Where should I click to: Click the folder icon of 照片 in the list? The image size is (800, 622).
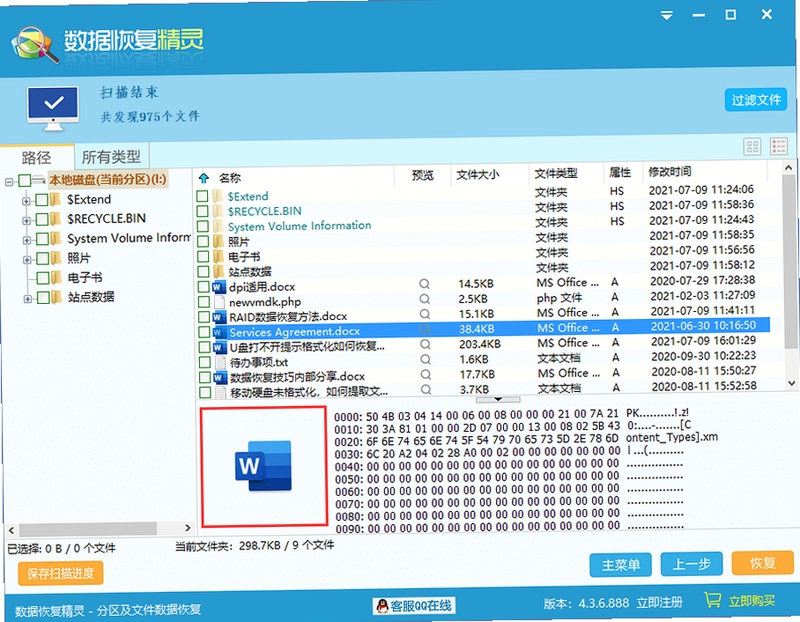pos(218,241)
